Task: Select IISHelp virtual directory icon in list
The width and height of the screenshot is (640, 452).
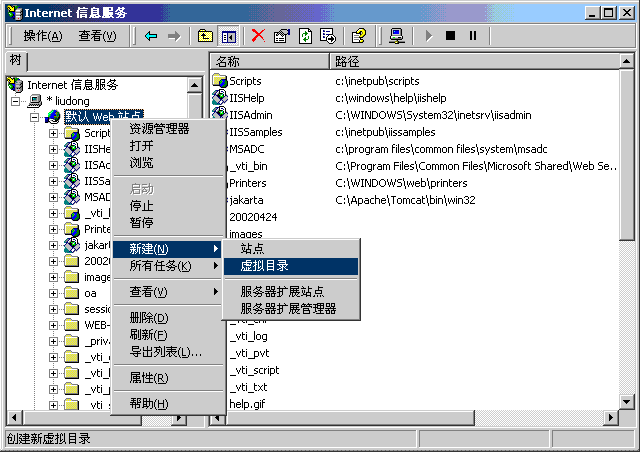Action: [x=220, y=98]
